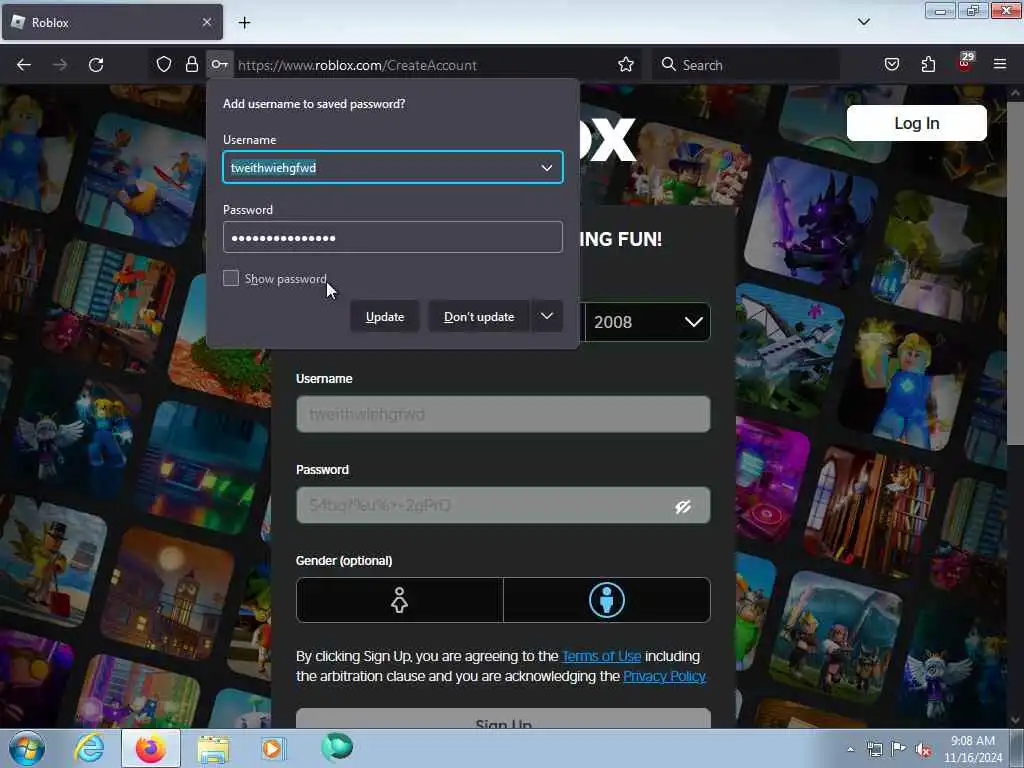Click the Log In button
1024x768 pixels.
pyautogui.click(x=916, y=123)
